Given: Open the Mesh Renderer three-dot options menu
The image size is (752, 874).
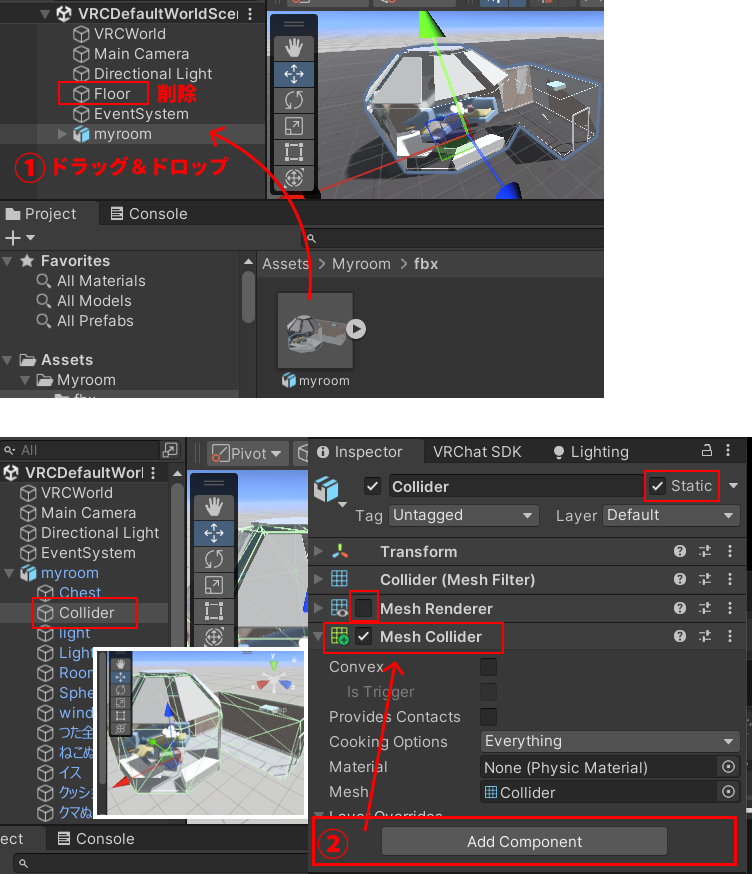Looking at the screenshot, I should tap(730, 608).
